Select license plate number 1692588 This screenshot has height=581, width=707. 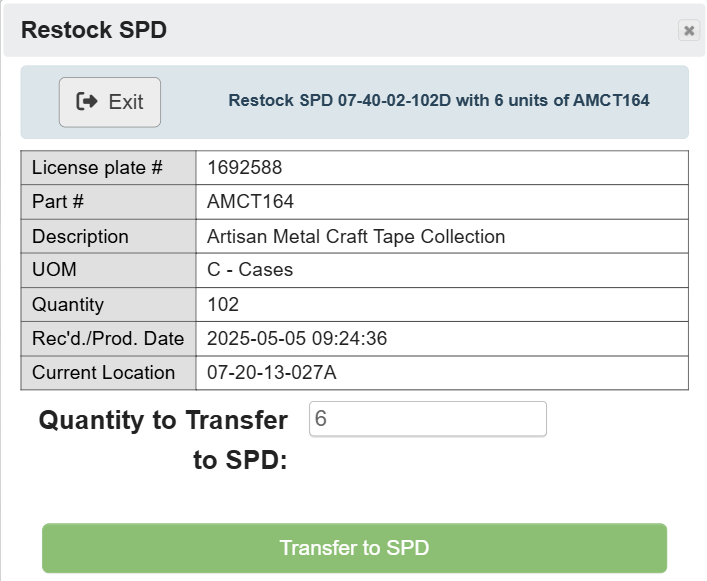(245, 168)
